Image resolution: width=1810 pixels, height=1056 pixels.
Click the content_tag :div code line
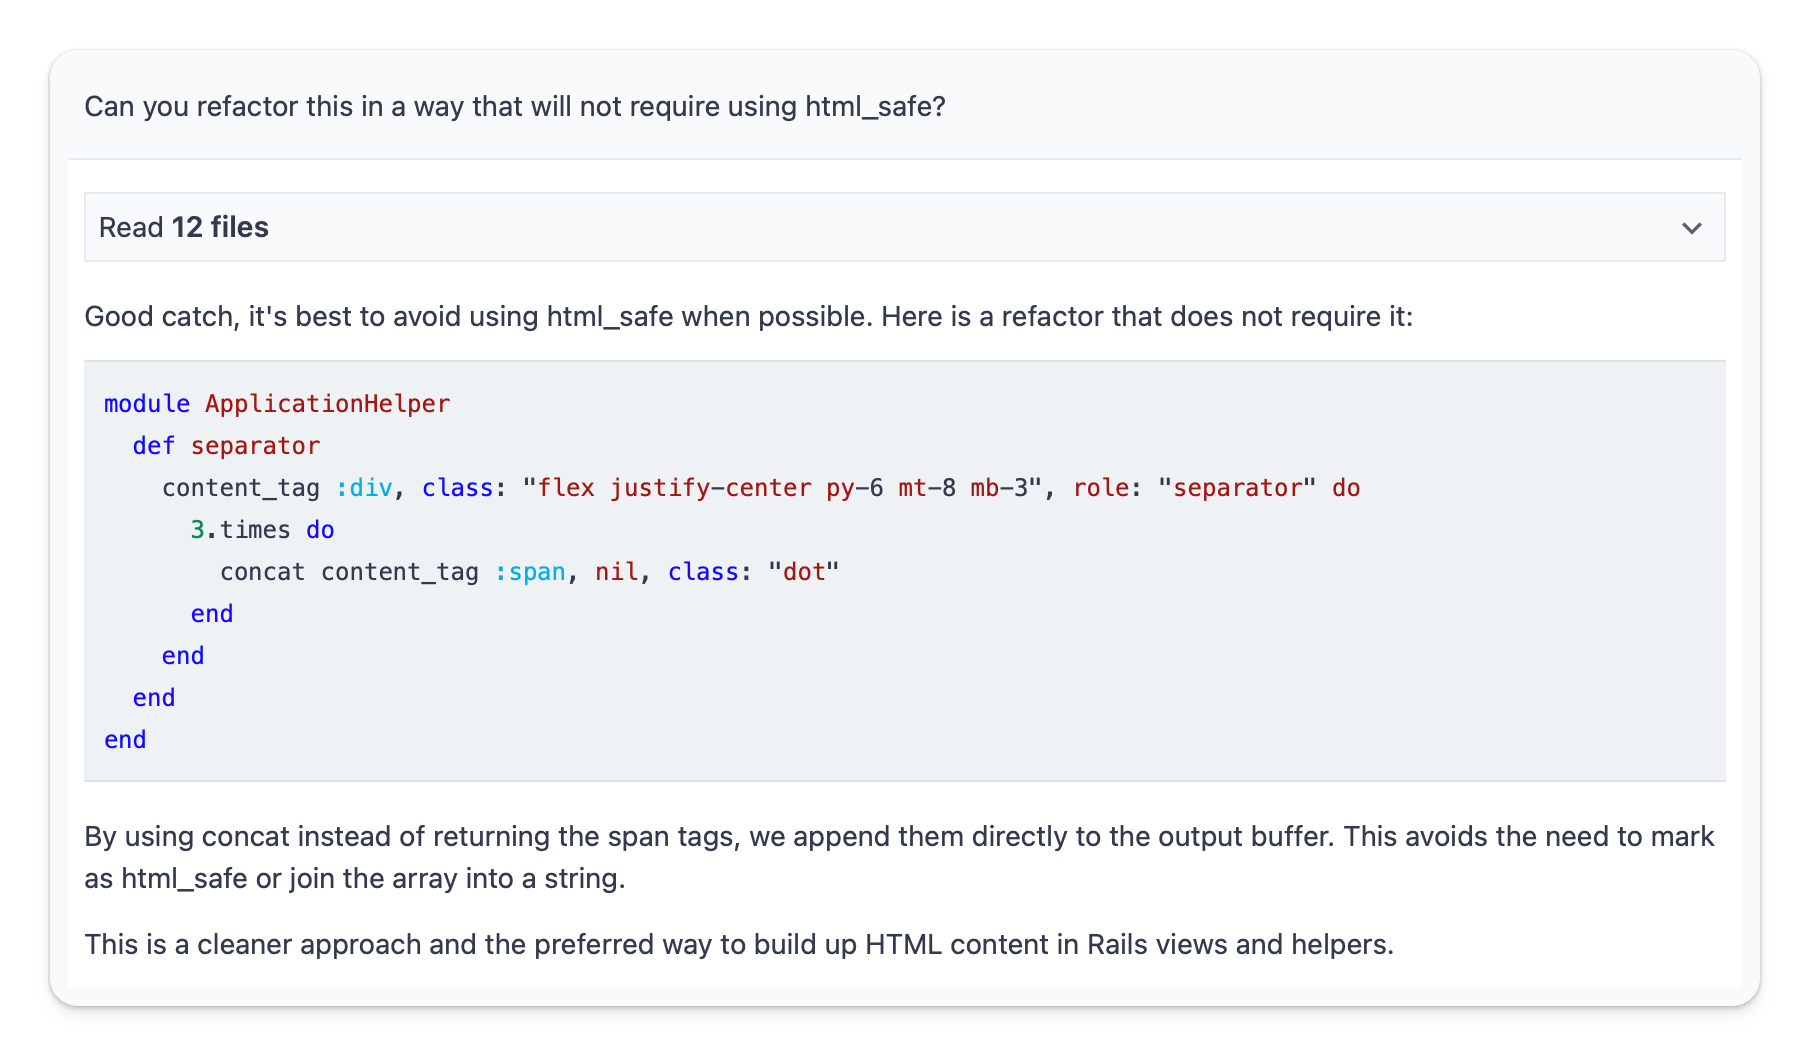[761, 488]
